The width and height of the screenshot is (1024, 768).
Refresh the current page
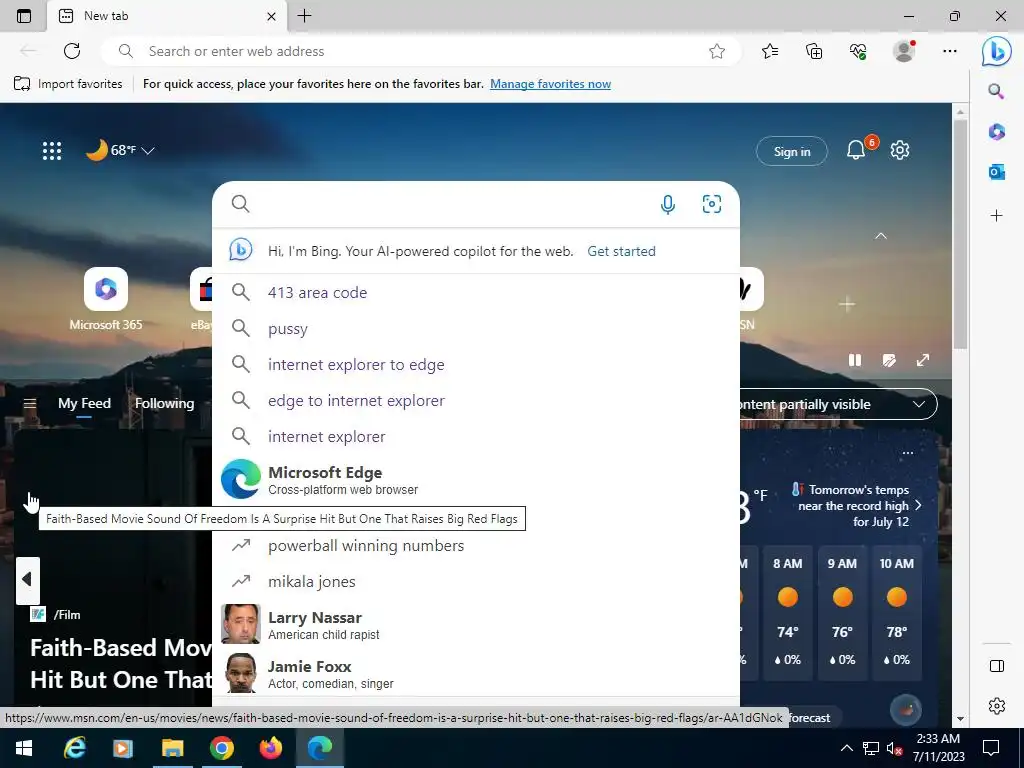(72, 51)
